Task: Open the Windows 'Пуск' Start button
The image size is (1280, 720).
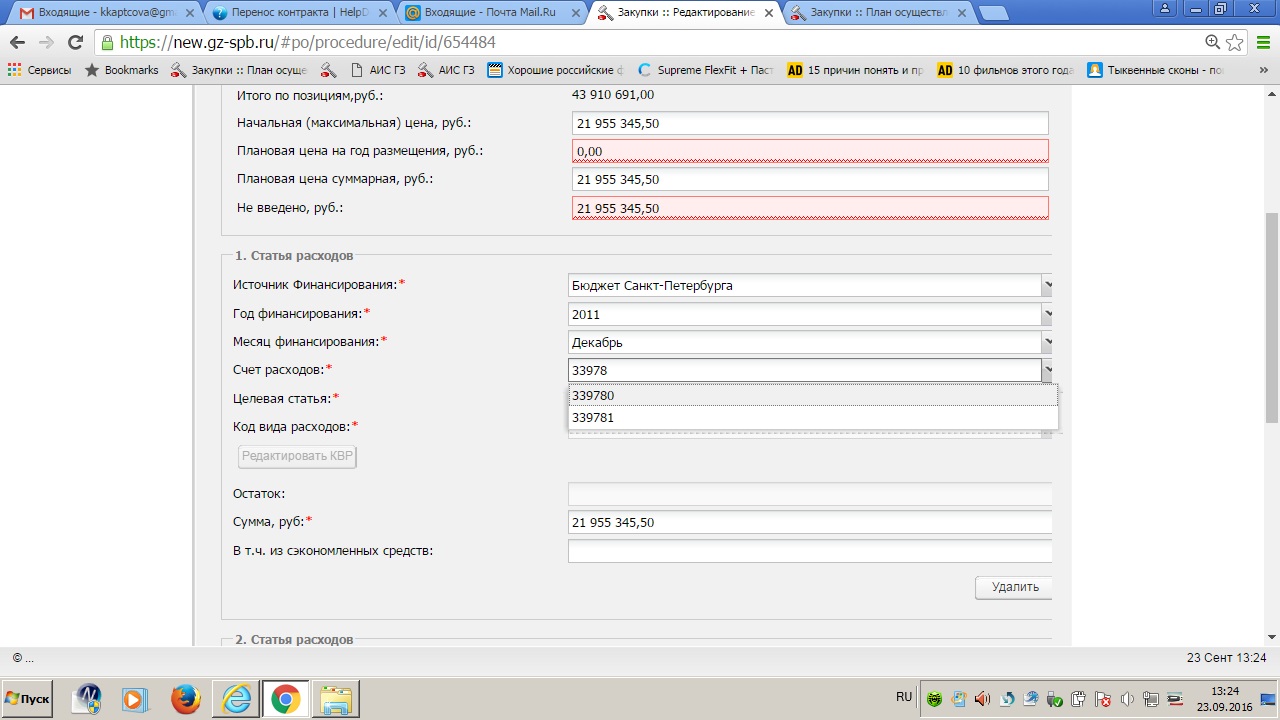Action: [x=27, y=698]
